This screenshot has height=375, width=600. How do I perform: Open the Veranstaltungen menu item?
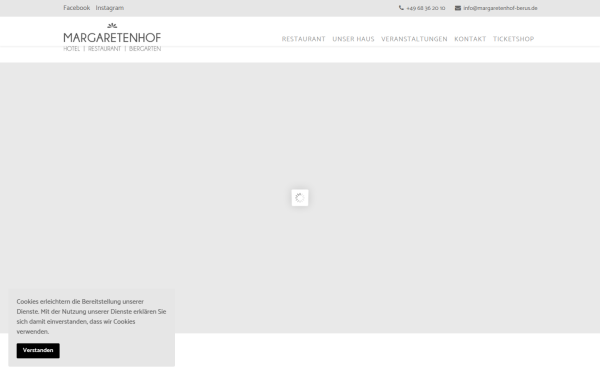[414, 39]
